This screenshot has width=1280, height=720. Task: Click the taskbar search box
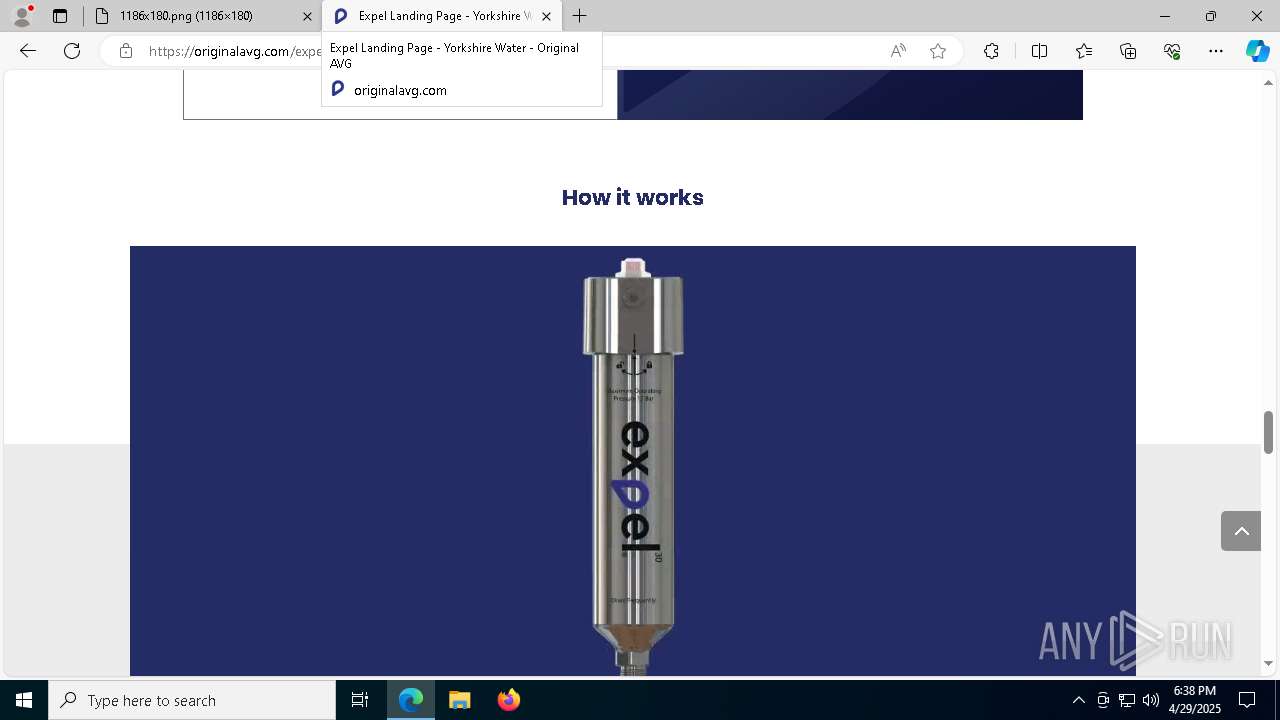pyautogui.click(x=192, y=700)
